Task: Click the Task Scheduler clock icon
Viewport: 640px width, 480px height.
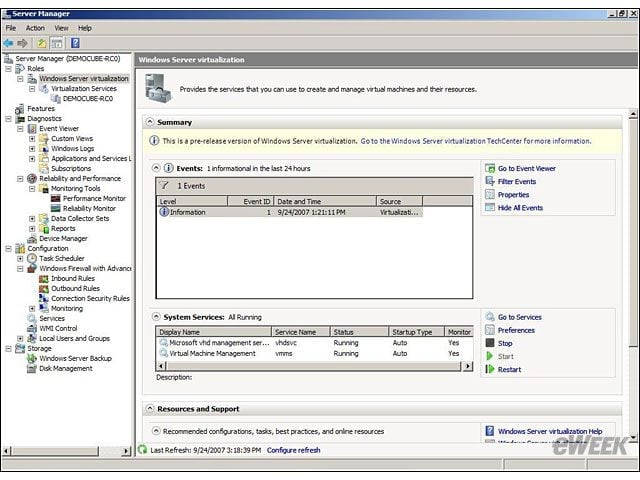Action: (32, 258)
